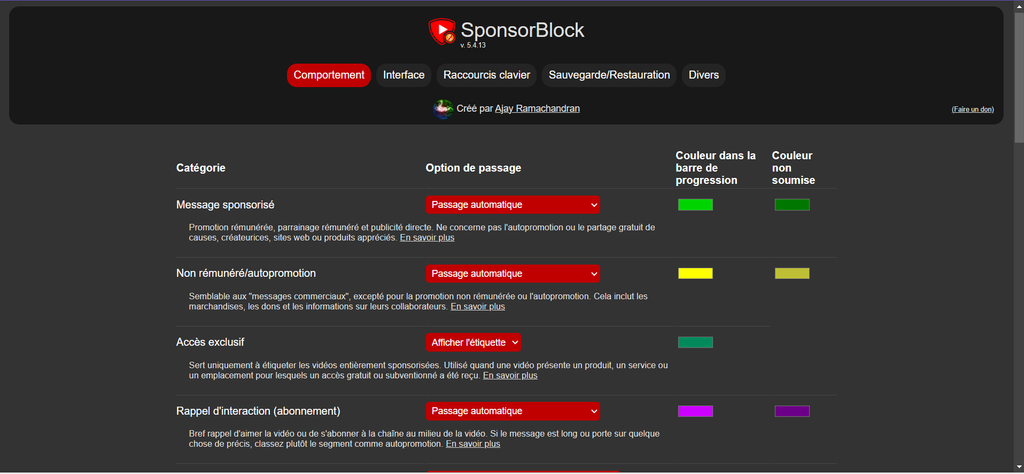1024x474 pixels.
Task: Click Ajay Ramachandran's avatar image
Action: [443, 108]
